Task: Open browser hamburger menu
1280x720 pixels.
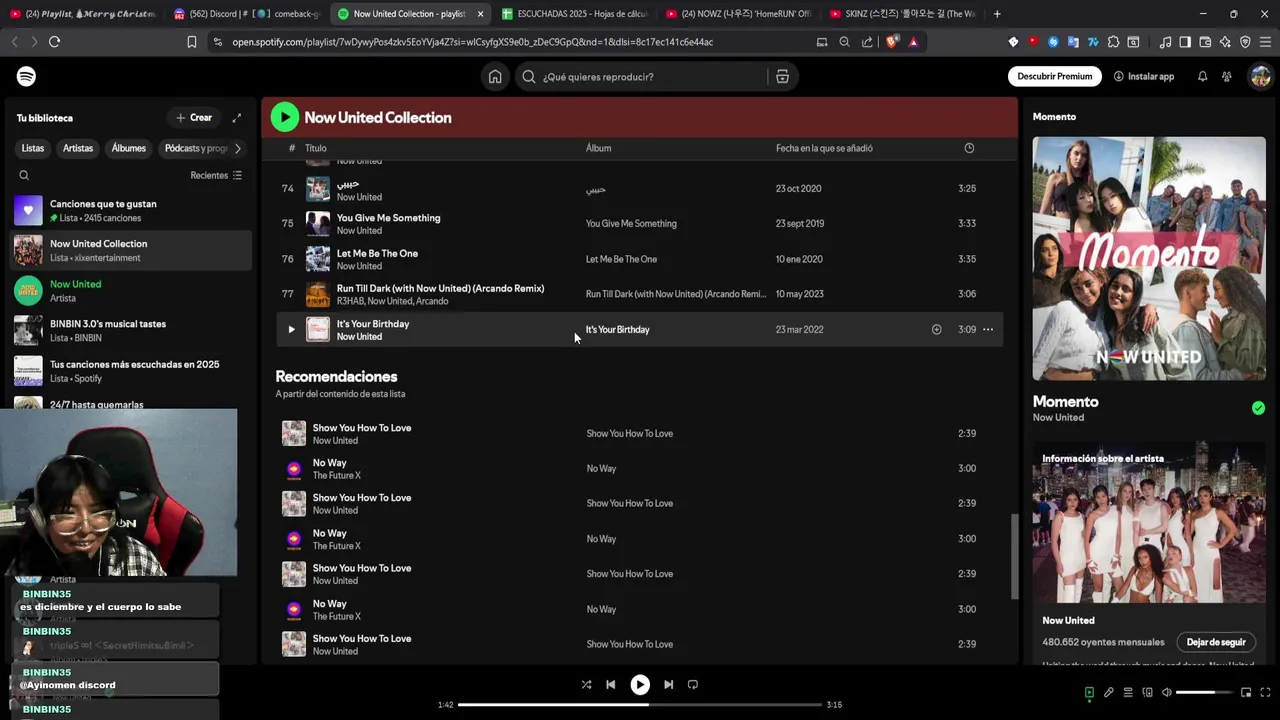Action: click(x=1265, y=42)
